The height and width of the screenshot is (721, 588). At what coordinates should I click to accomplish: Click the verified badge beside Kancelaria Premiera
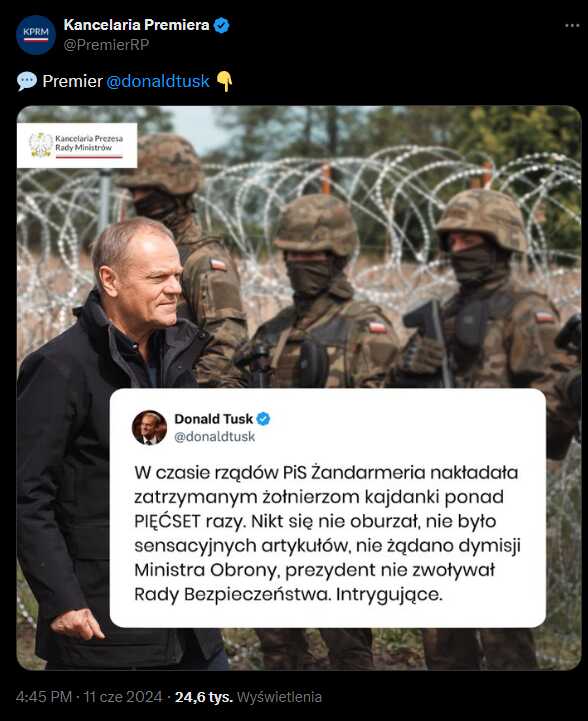coord(222,25)
